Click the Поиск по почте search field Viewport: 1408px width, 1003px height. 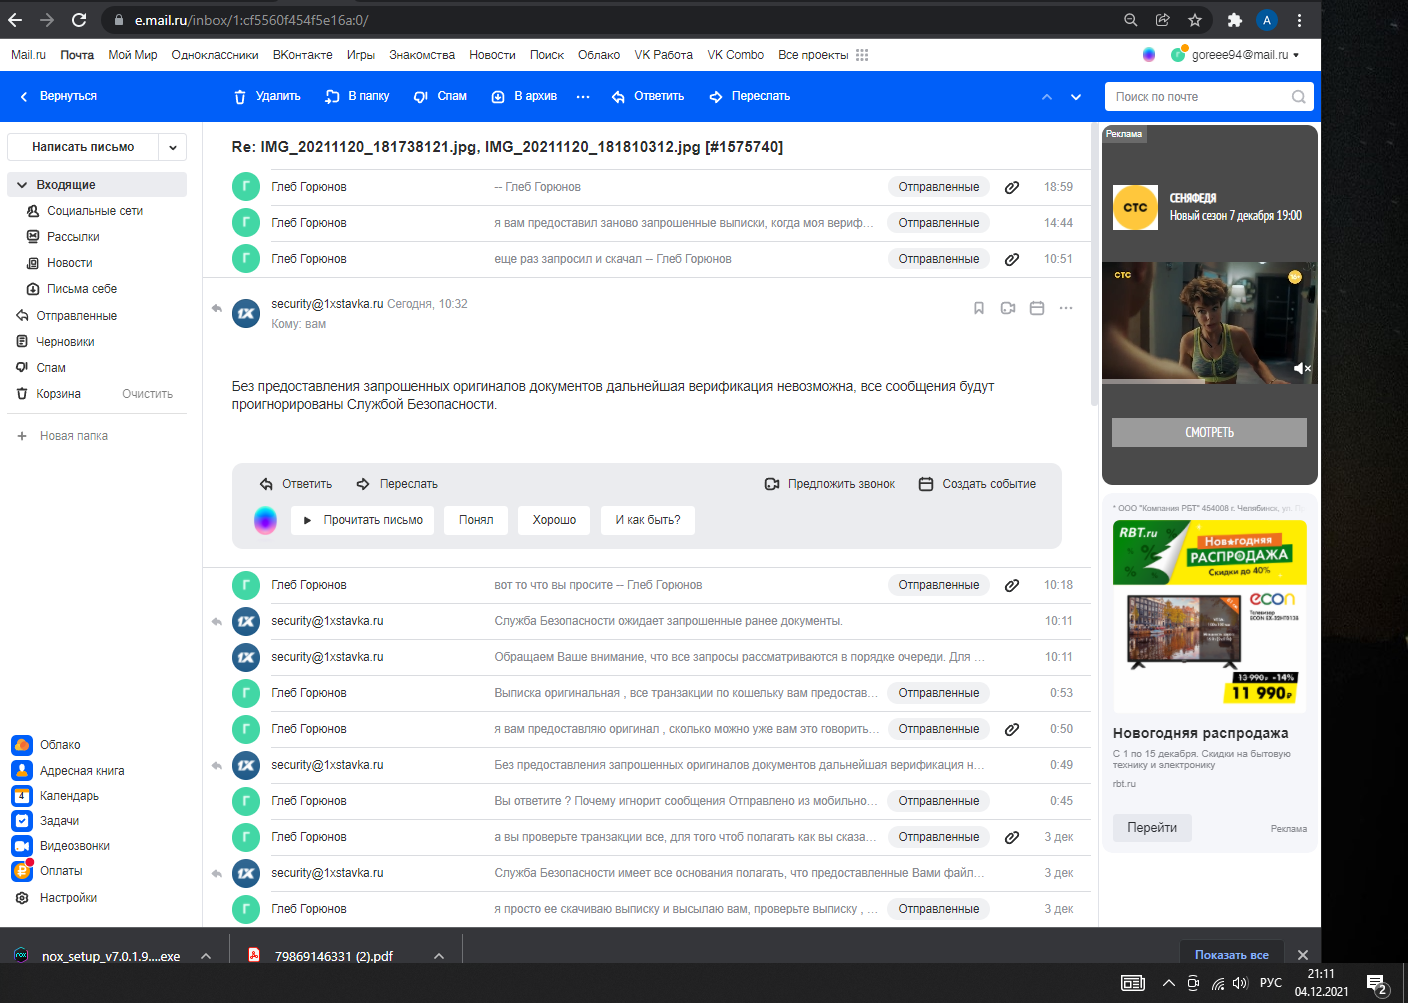pos(1200,97)
